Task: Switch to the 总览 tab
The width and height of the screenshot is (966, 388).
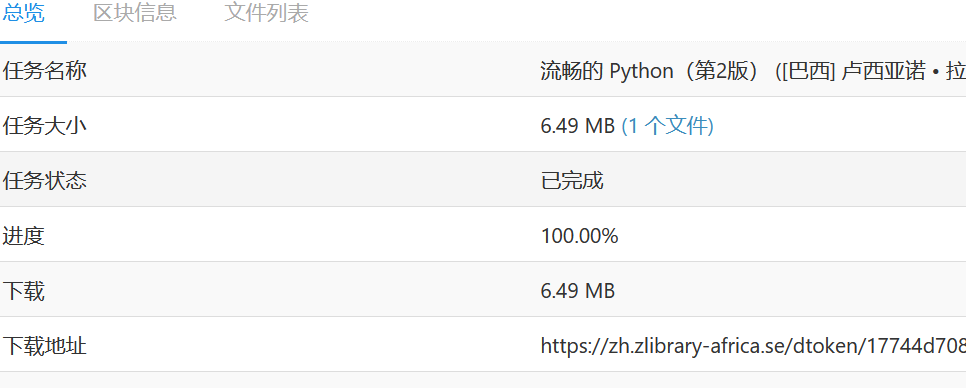Action: point(23,13)
